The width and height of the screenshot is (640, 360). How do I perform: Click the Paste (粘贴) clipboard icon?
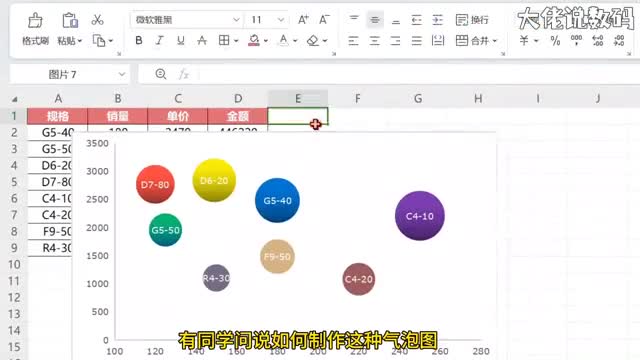[x=70, y=20]
